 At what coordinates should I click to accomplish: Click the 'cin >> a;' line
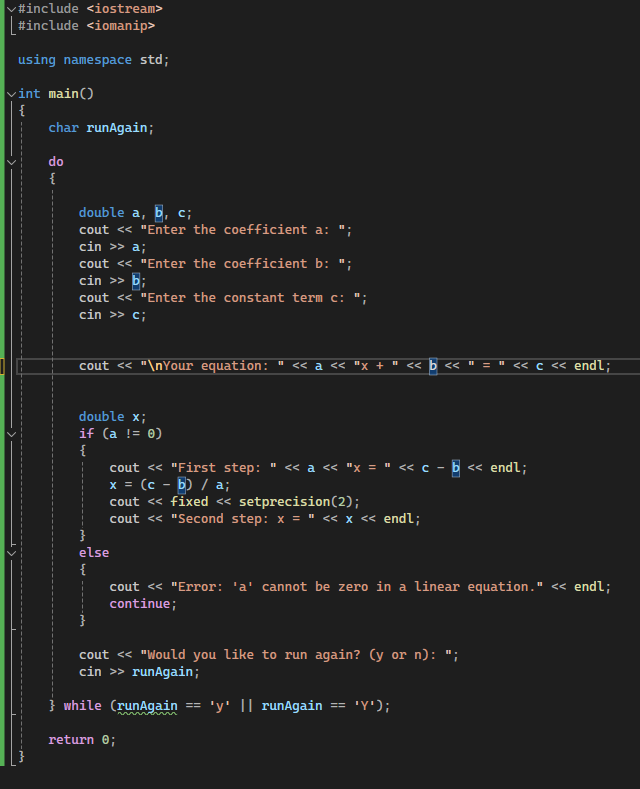(x=113, y=247)
